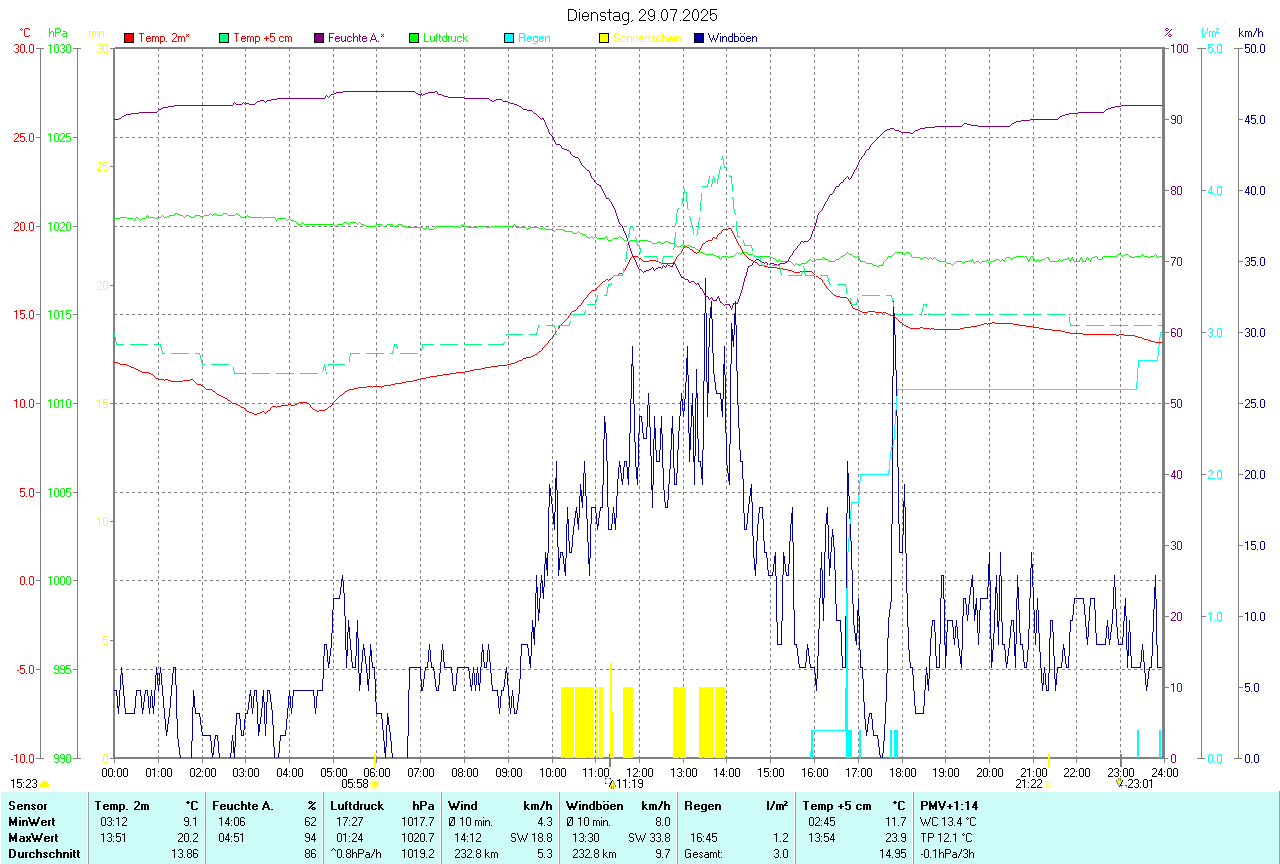Click the chart title Dienstag, 29.07.2025
The image size is (1280, 864).
(x=641, y=15)
